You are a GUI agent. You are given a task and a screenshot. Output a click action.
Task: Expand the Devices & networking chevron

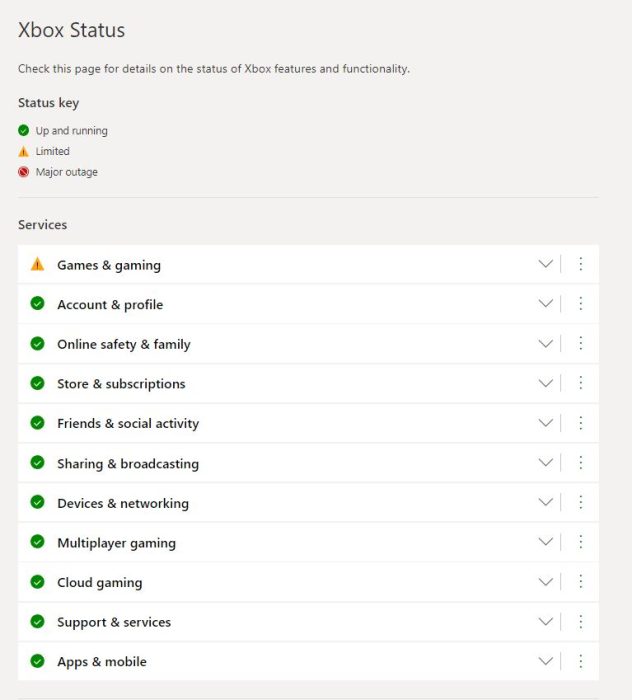pyautogui.click(x=545, y=502)
